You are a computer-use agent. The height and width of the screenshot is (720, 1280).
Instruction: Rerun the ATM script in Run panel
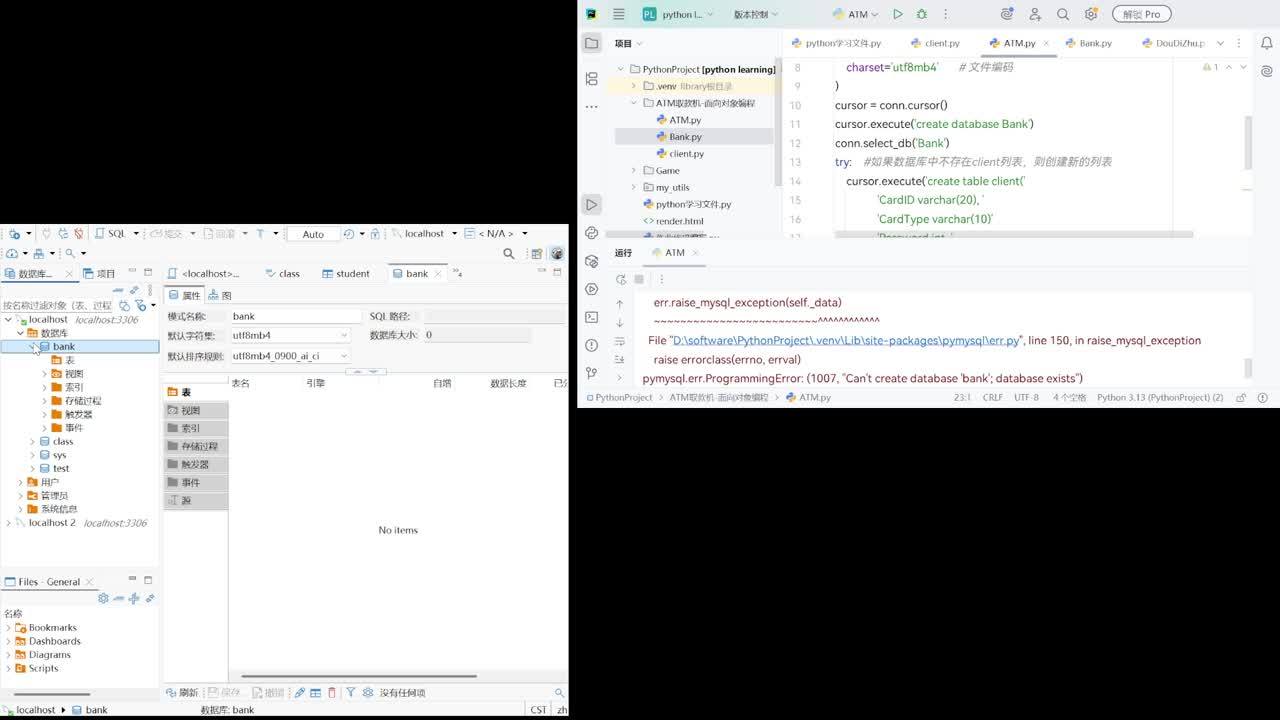click(x=621, y=280)
